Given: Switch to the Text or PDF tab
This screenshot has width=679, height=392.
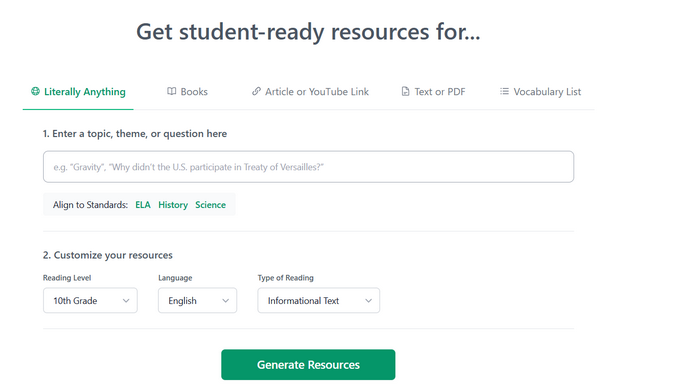Looking at the screenshot, I should (433, 92).
